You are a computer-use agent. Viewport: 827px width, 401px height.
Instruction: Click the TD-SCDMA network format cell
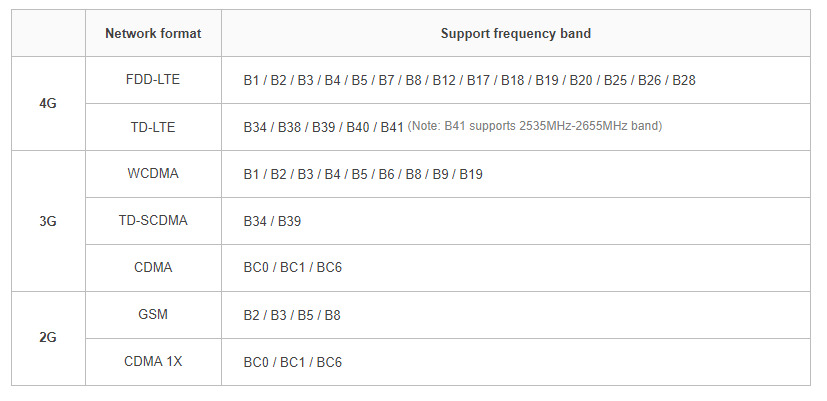pyautogui.click(x=153, y=221)
